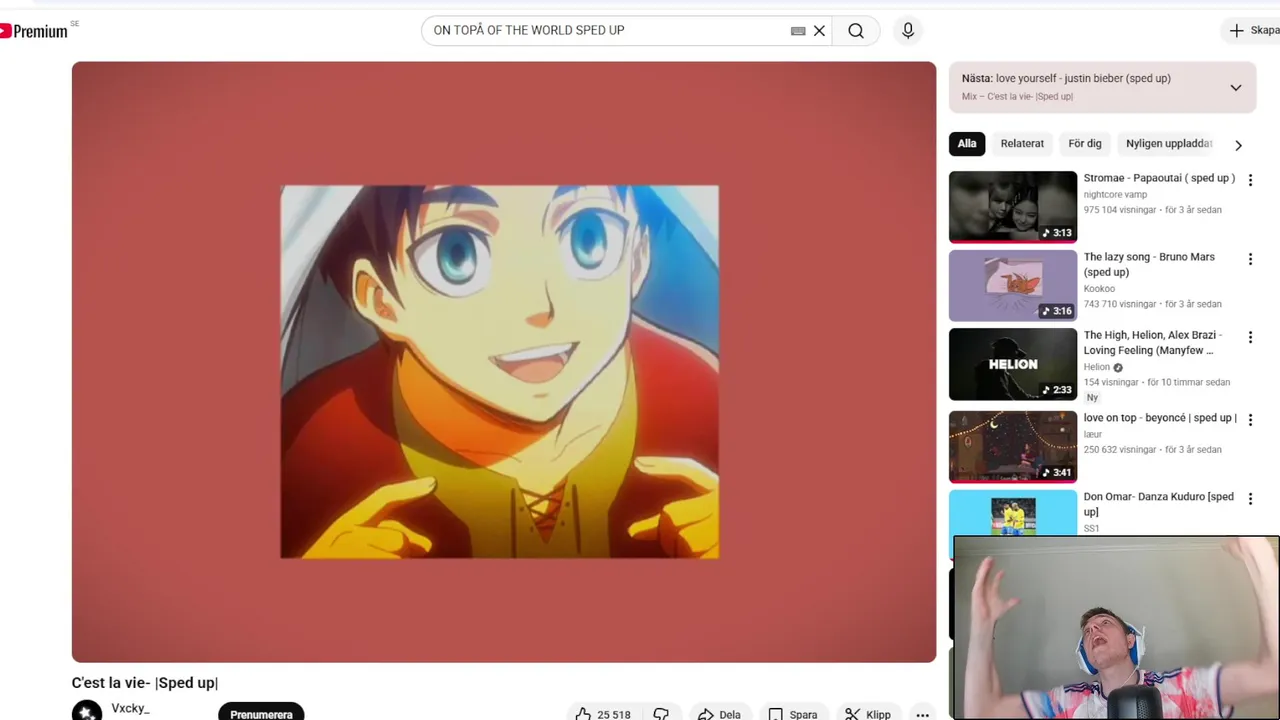Screen dimensions: 1280x720
Task: Subscribe with the Prenumerera button
Action: pyautogui.click(x=261, y=712)
